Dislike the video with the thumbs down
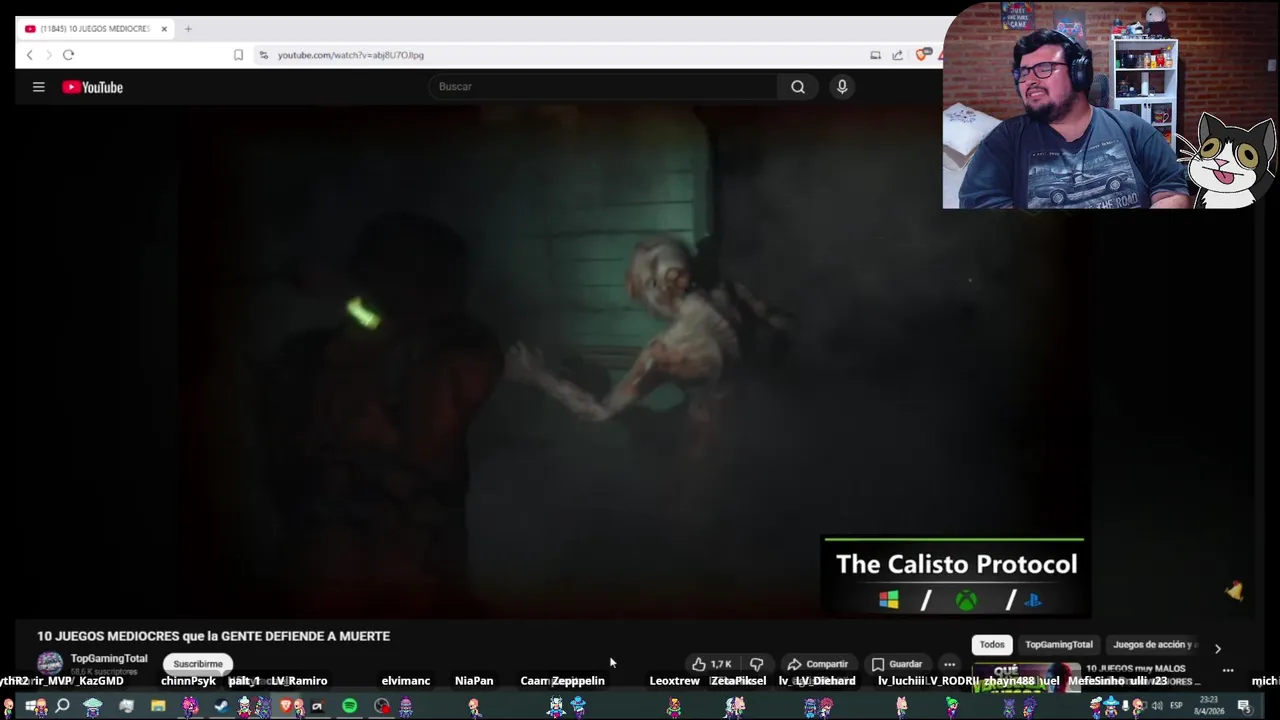The image size is (1280, 720). (x=757, y=664)
